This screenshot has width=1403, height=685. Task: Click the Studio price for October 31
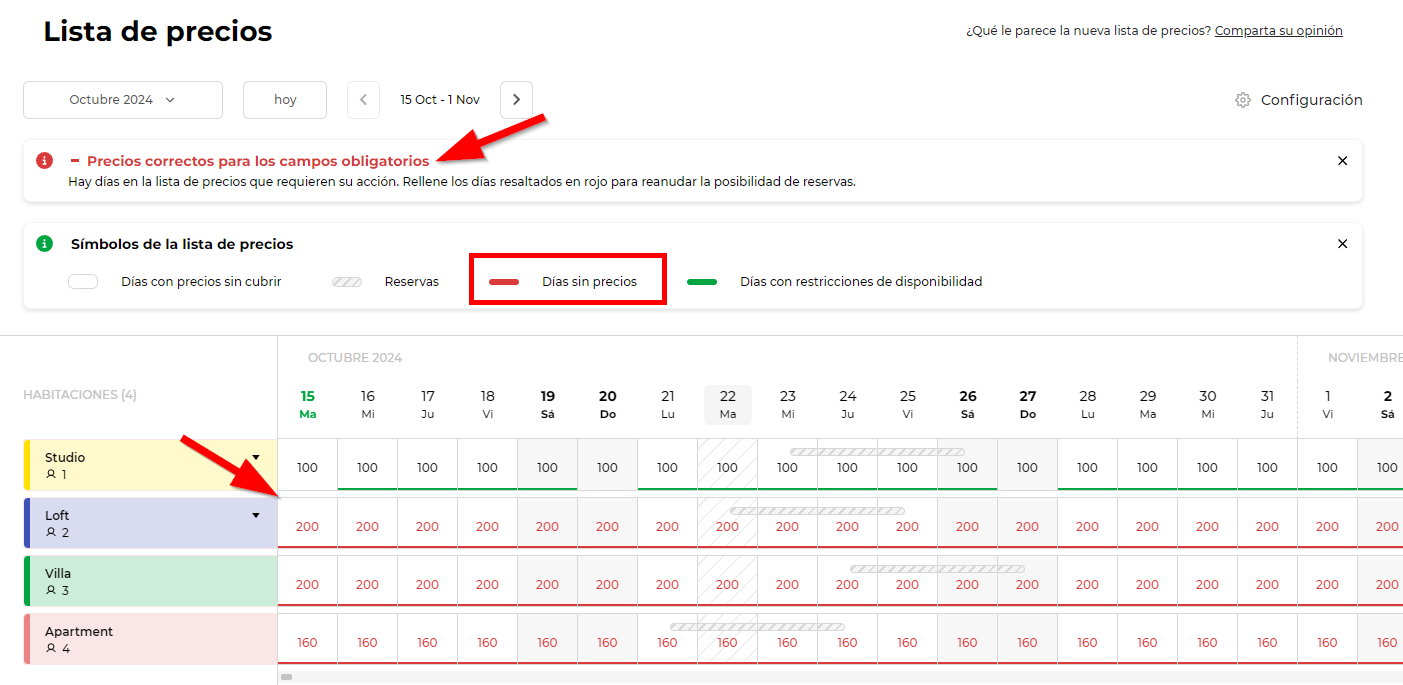(x=1267, y=467)
